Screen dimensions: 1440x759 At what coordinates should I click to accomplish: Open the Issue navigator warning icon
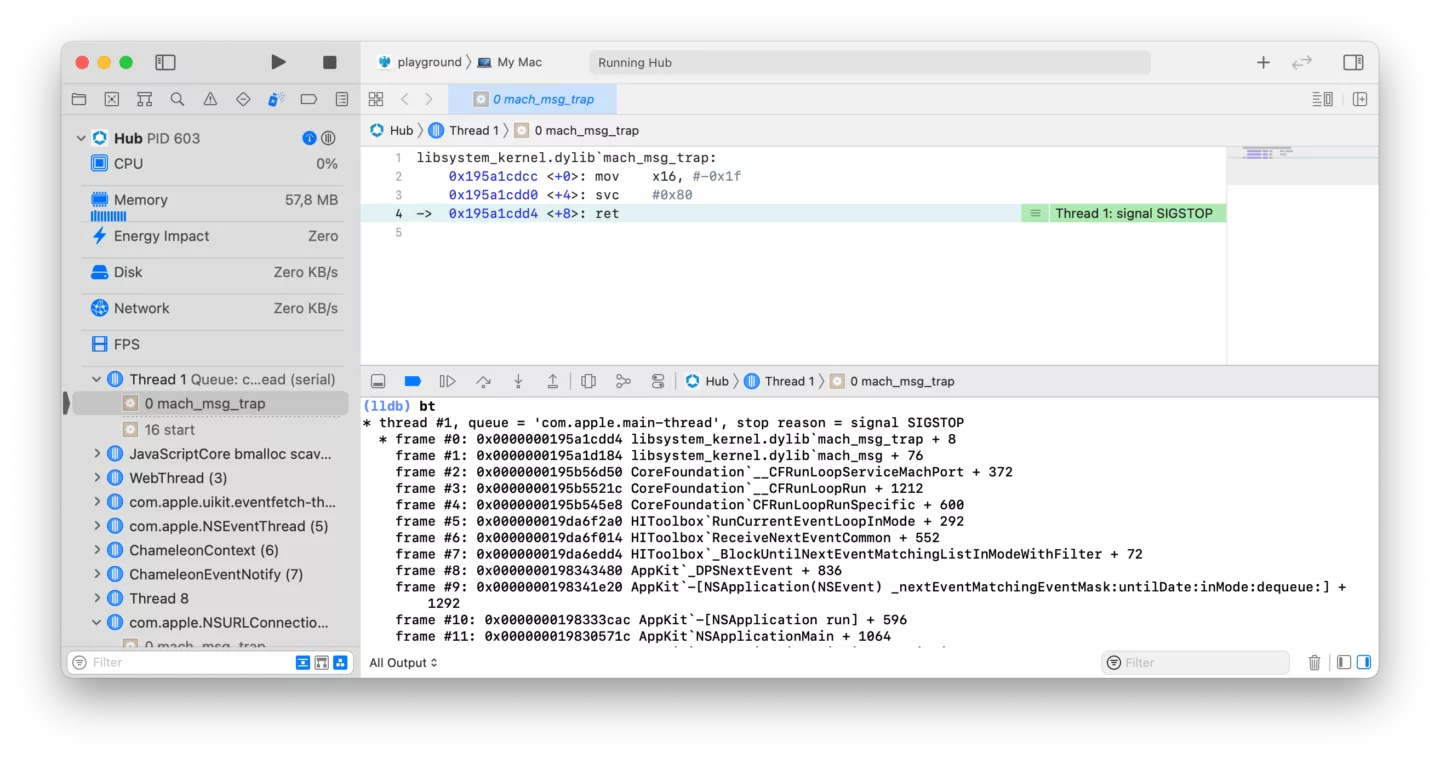(210, 99)
